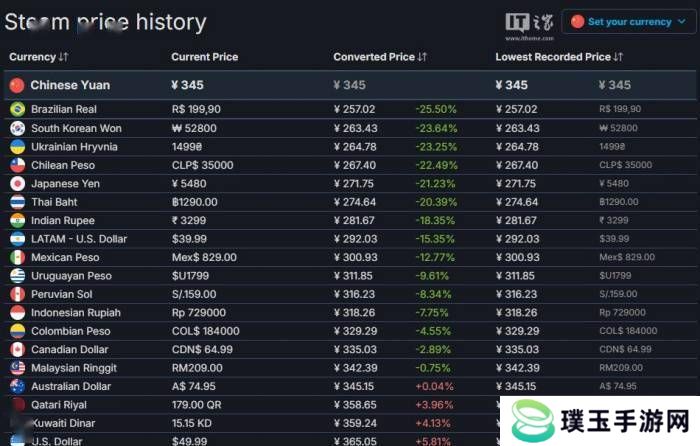Click the Indian Rupee flag icon

coord(17,221)
